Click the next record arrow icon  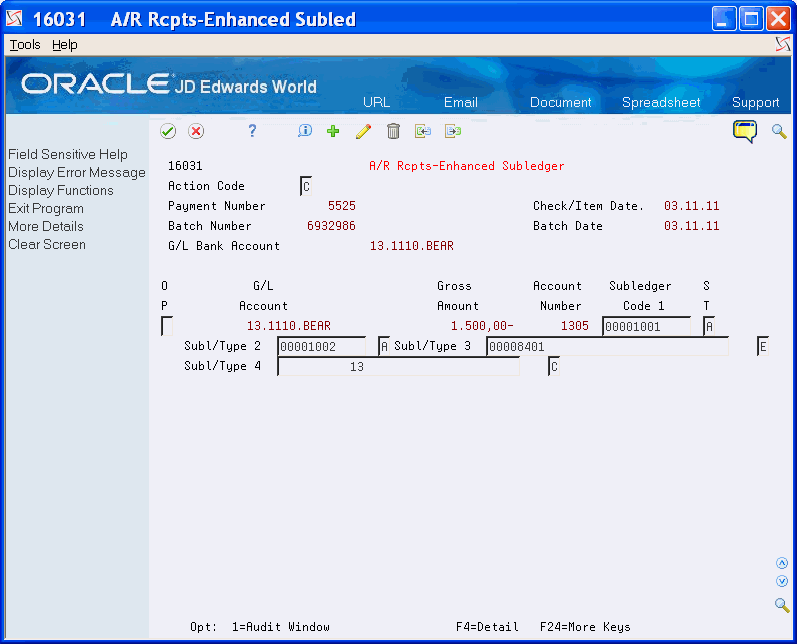point(453,131)
